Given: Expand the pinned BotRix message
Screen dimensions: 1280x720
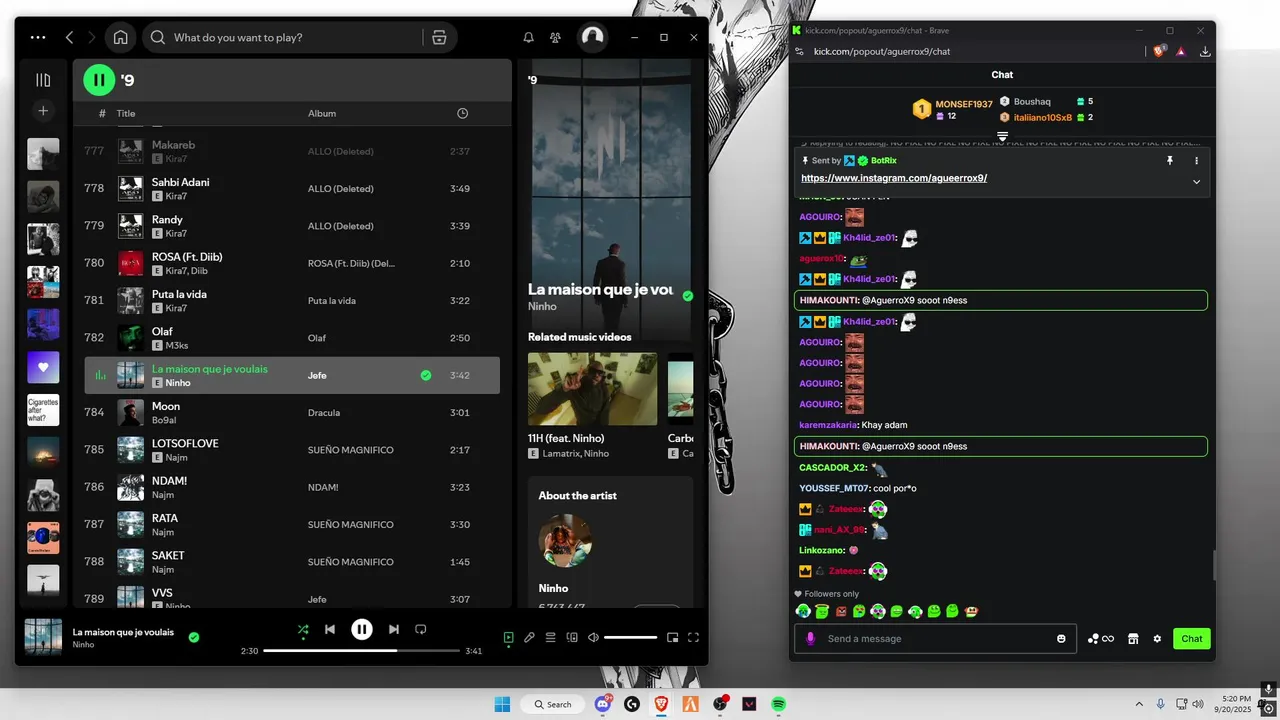Looking at the screenshot, I should 1196,182.
